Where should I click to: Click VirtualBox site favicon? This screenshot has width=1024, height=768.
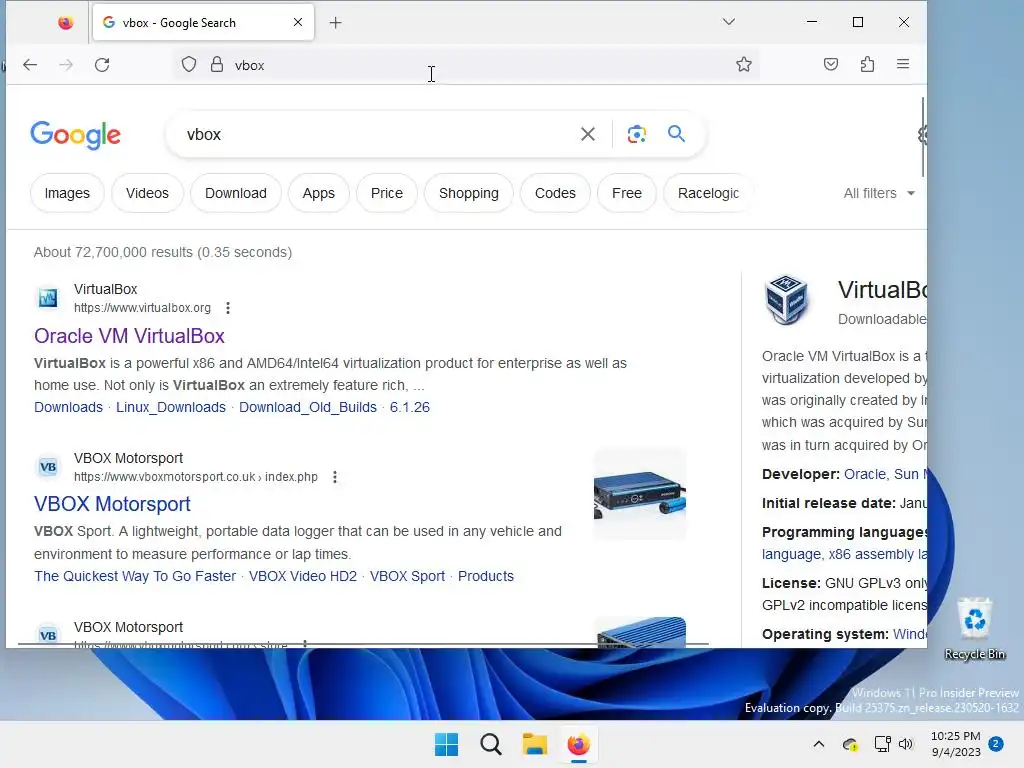(48, 298)
